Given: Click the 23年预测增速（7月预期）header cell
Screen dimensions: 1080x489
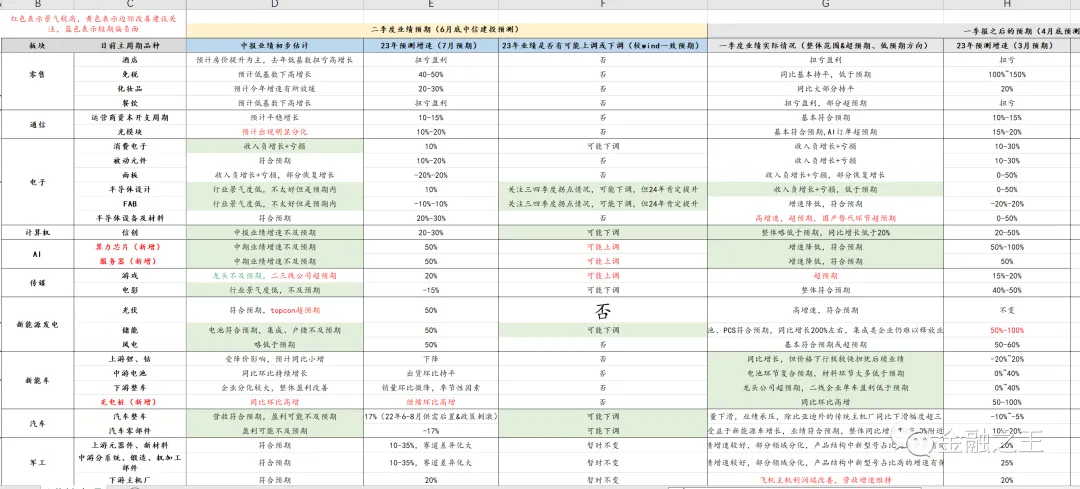Looking at the screenshot, I should tap(431, 45).
